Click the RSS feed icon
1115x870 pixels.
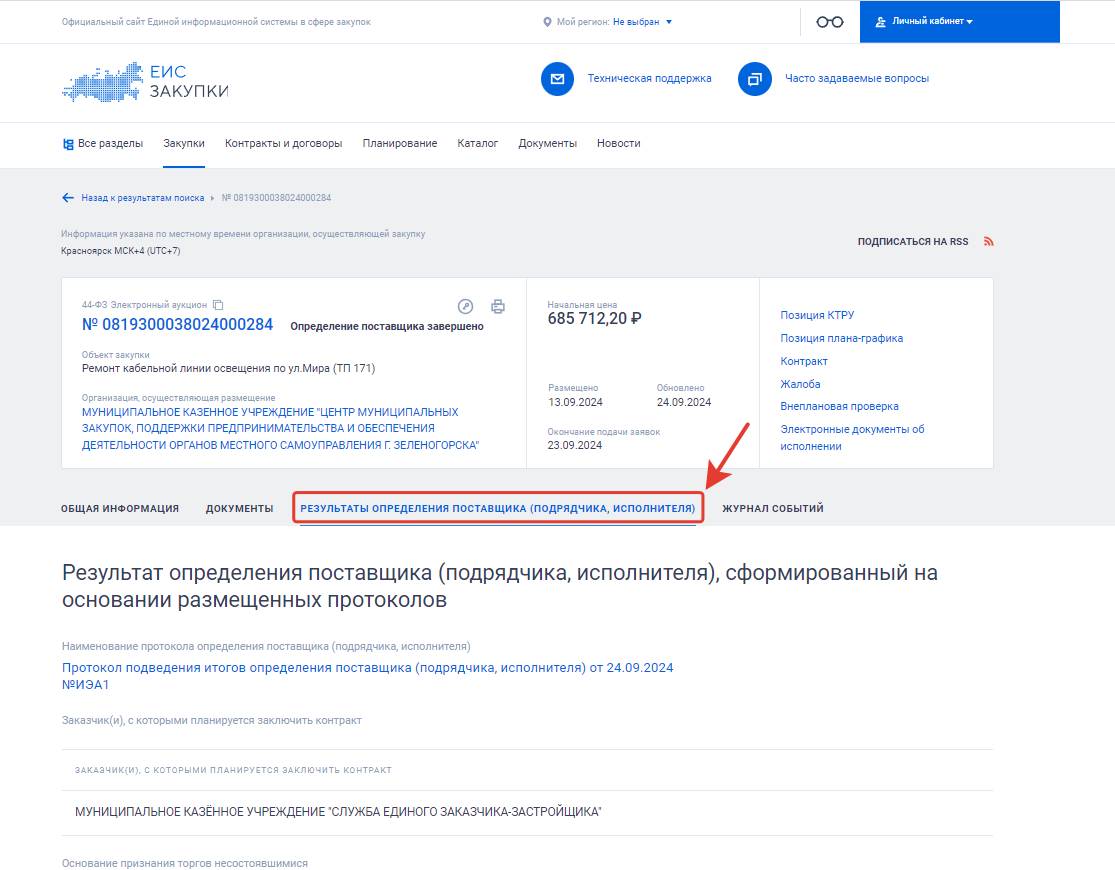(x=988, y=241)
